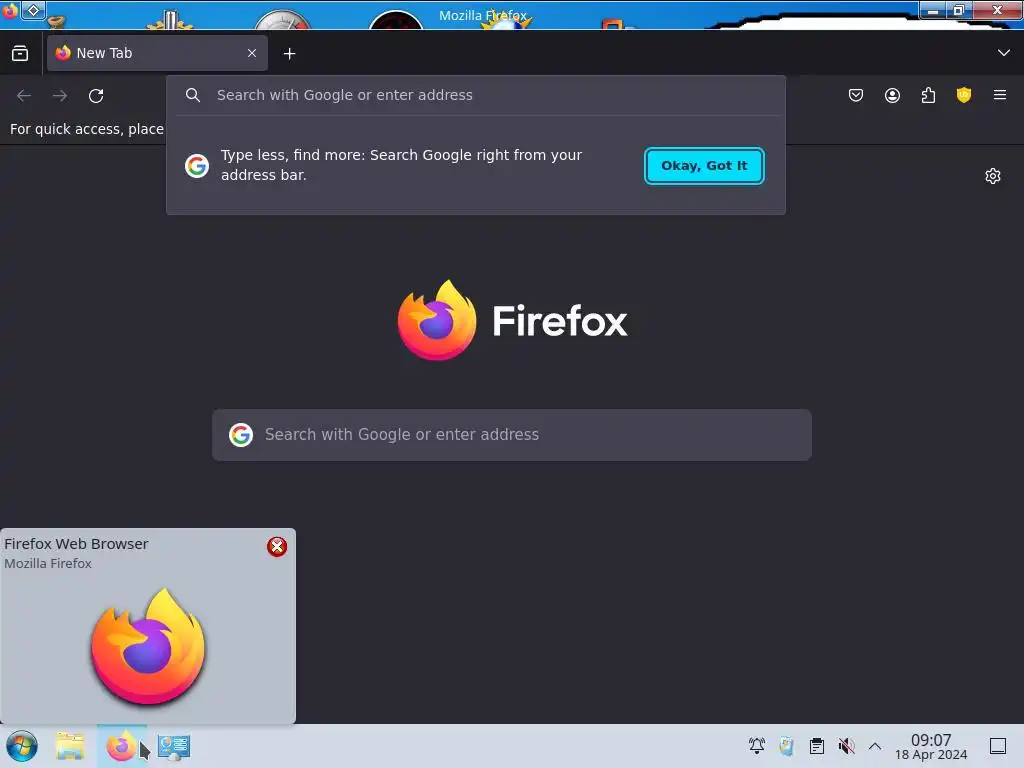Go forward one page

click(x=60, y=95)
